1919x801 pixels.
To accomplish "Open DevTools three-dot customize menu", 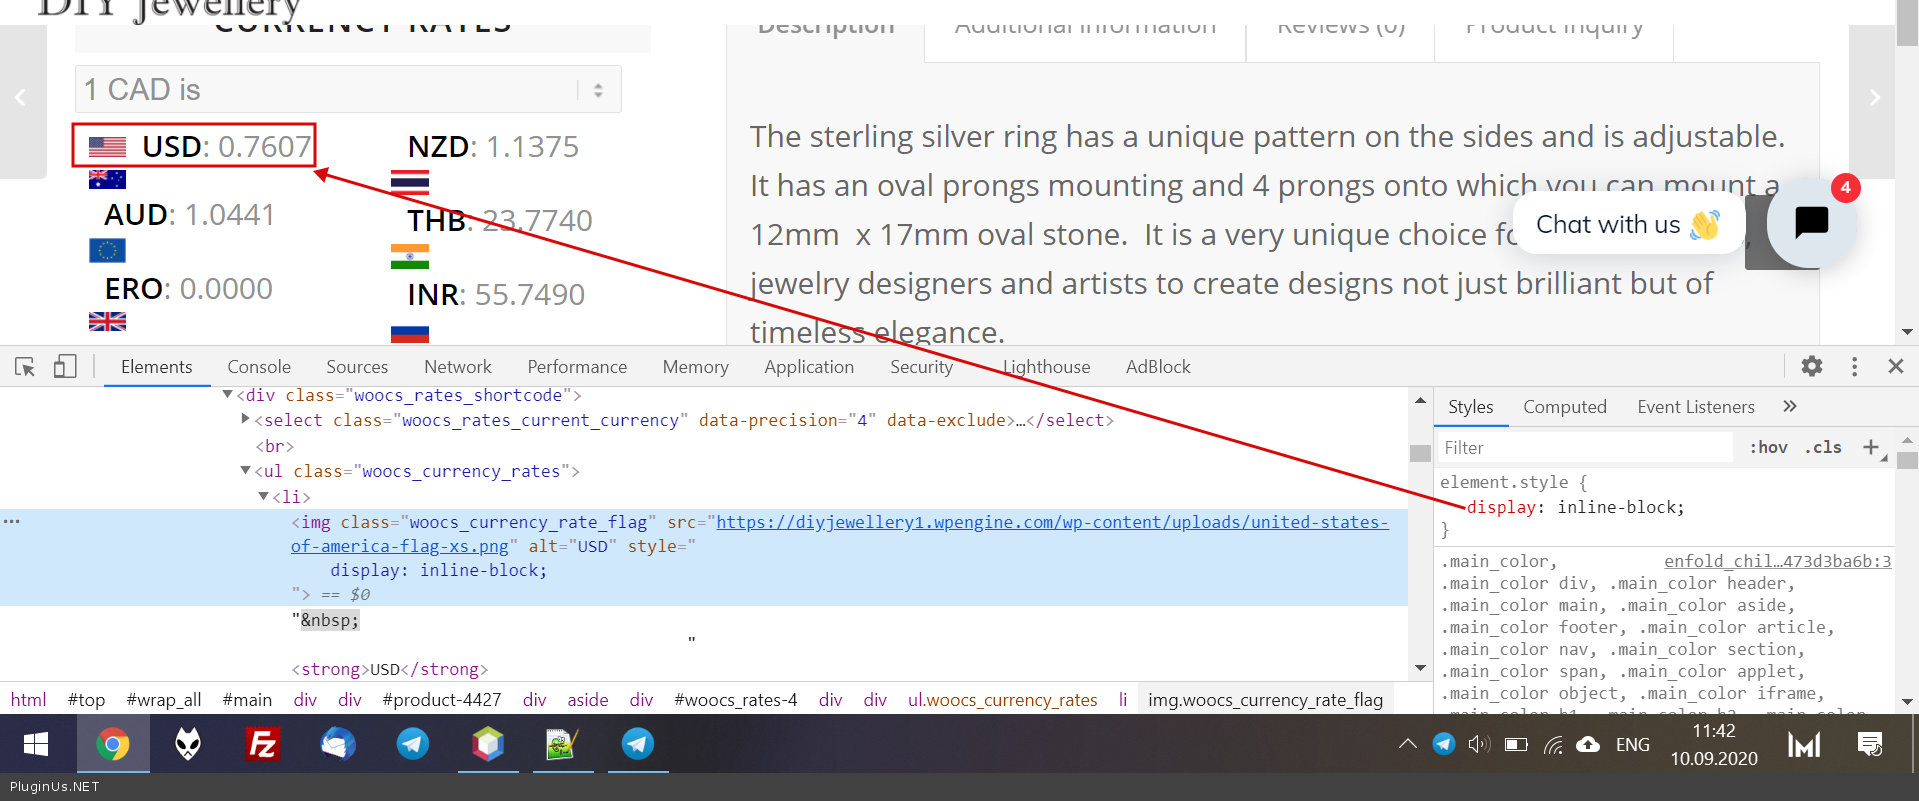I will 1854,366.
